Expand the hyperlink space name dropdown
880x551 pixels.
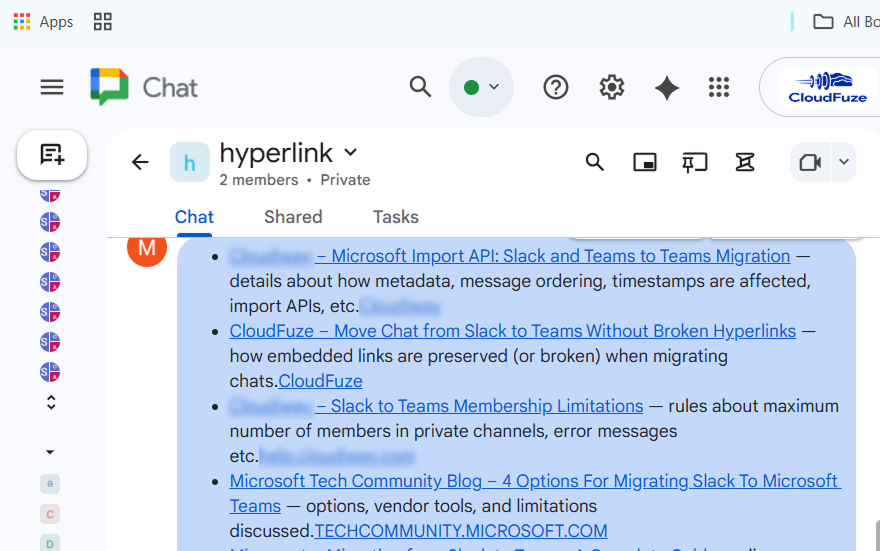click(351, 152)
